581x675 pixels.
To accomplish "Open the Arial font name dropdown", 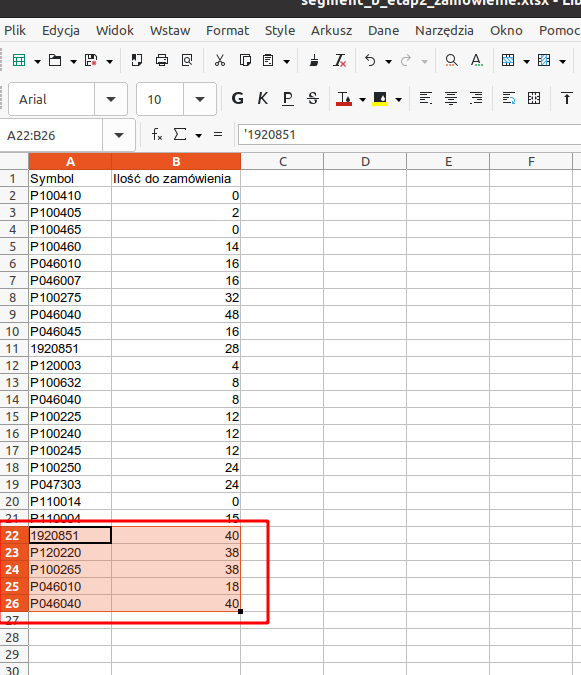I will coord(111,99).
